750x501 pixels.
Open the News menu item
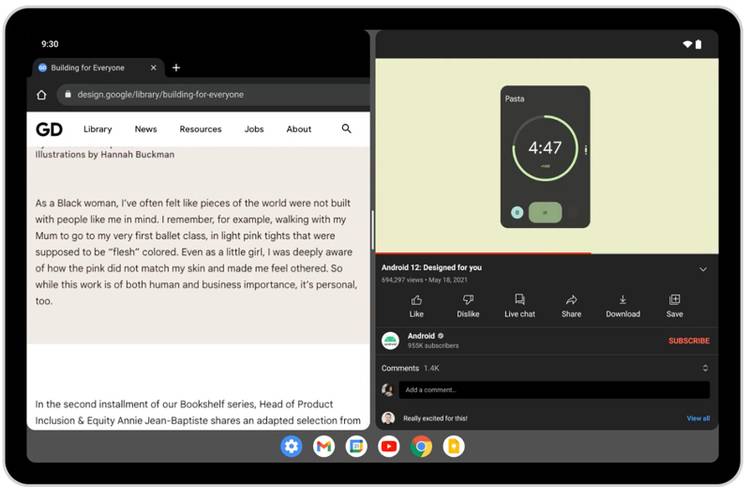coord(146,129)
